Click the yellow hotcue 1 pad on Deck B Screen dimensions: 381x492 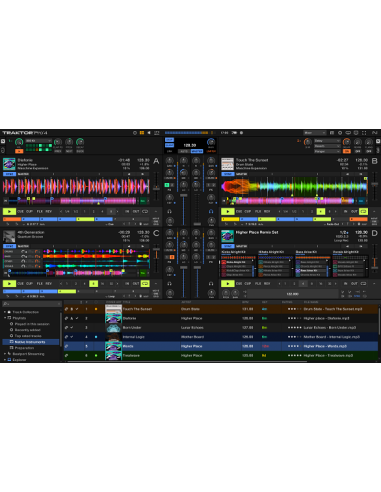coord(230,219)
